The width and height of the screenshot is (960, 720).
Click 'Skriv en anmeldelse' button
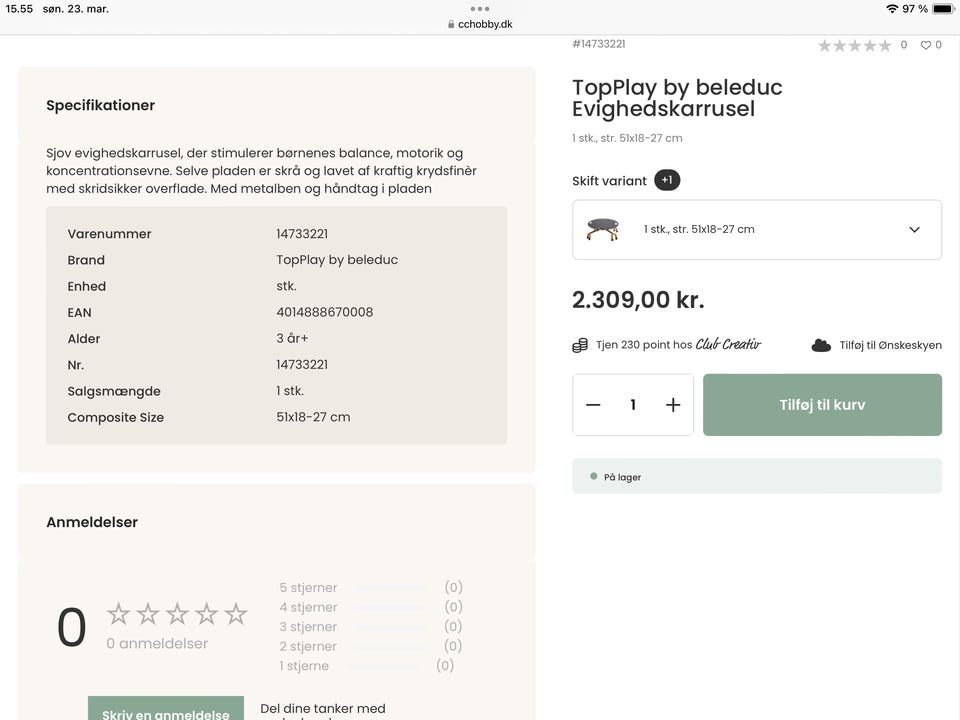pos(166,711)
